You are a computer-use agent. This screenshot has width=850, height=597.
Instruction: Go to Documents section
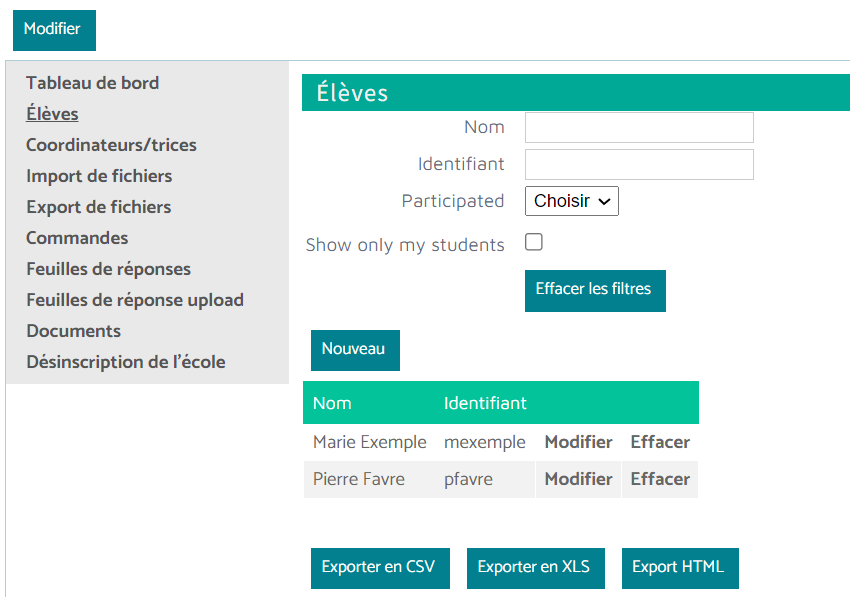73,331
